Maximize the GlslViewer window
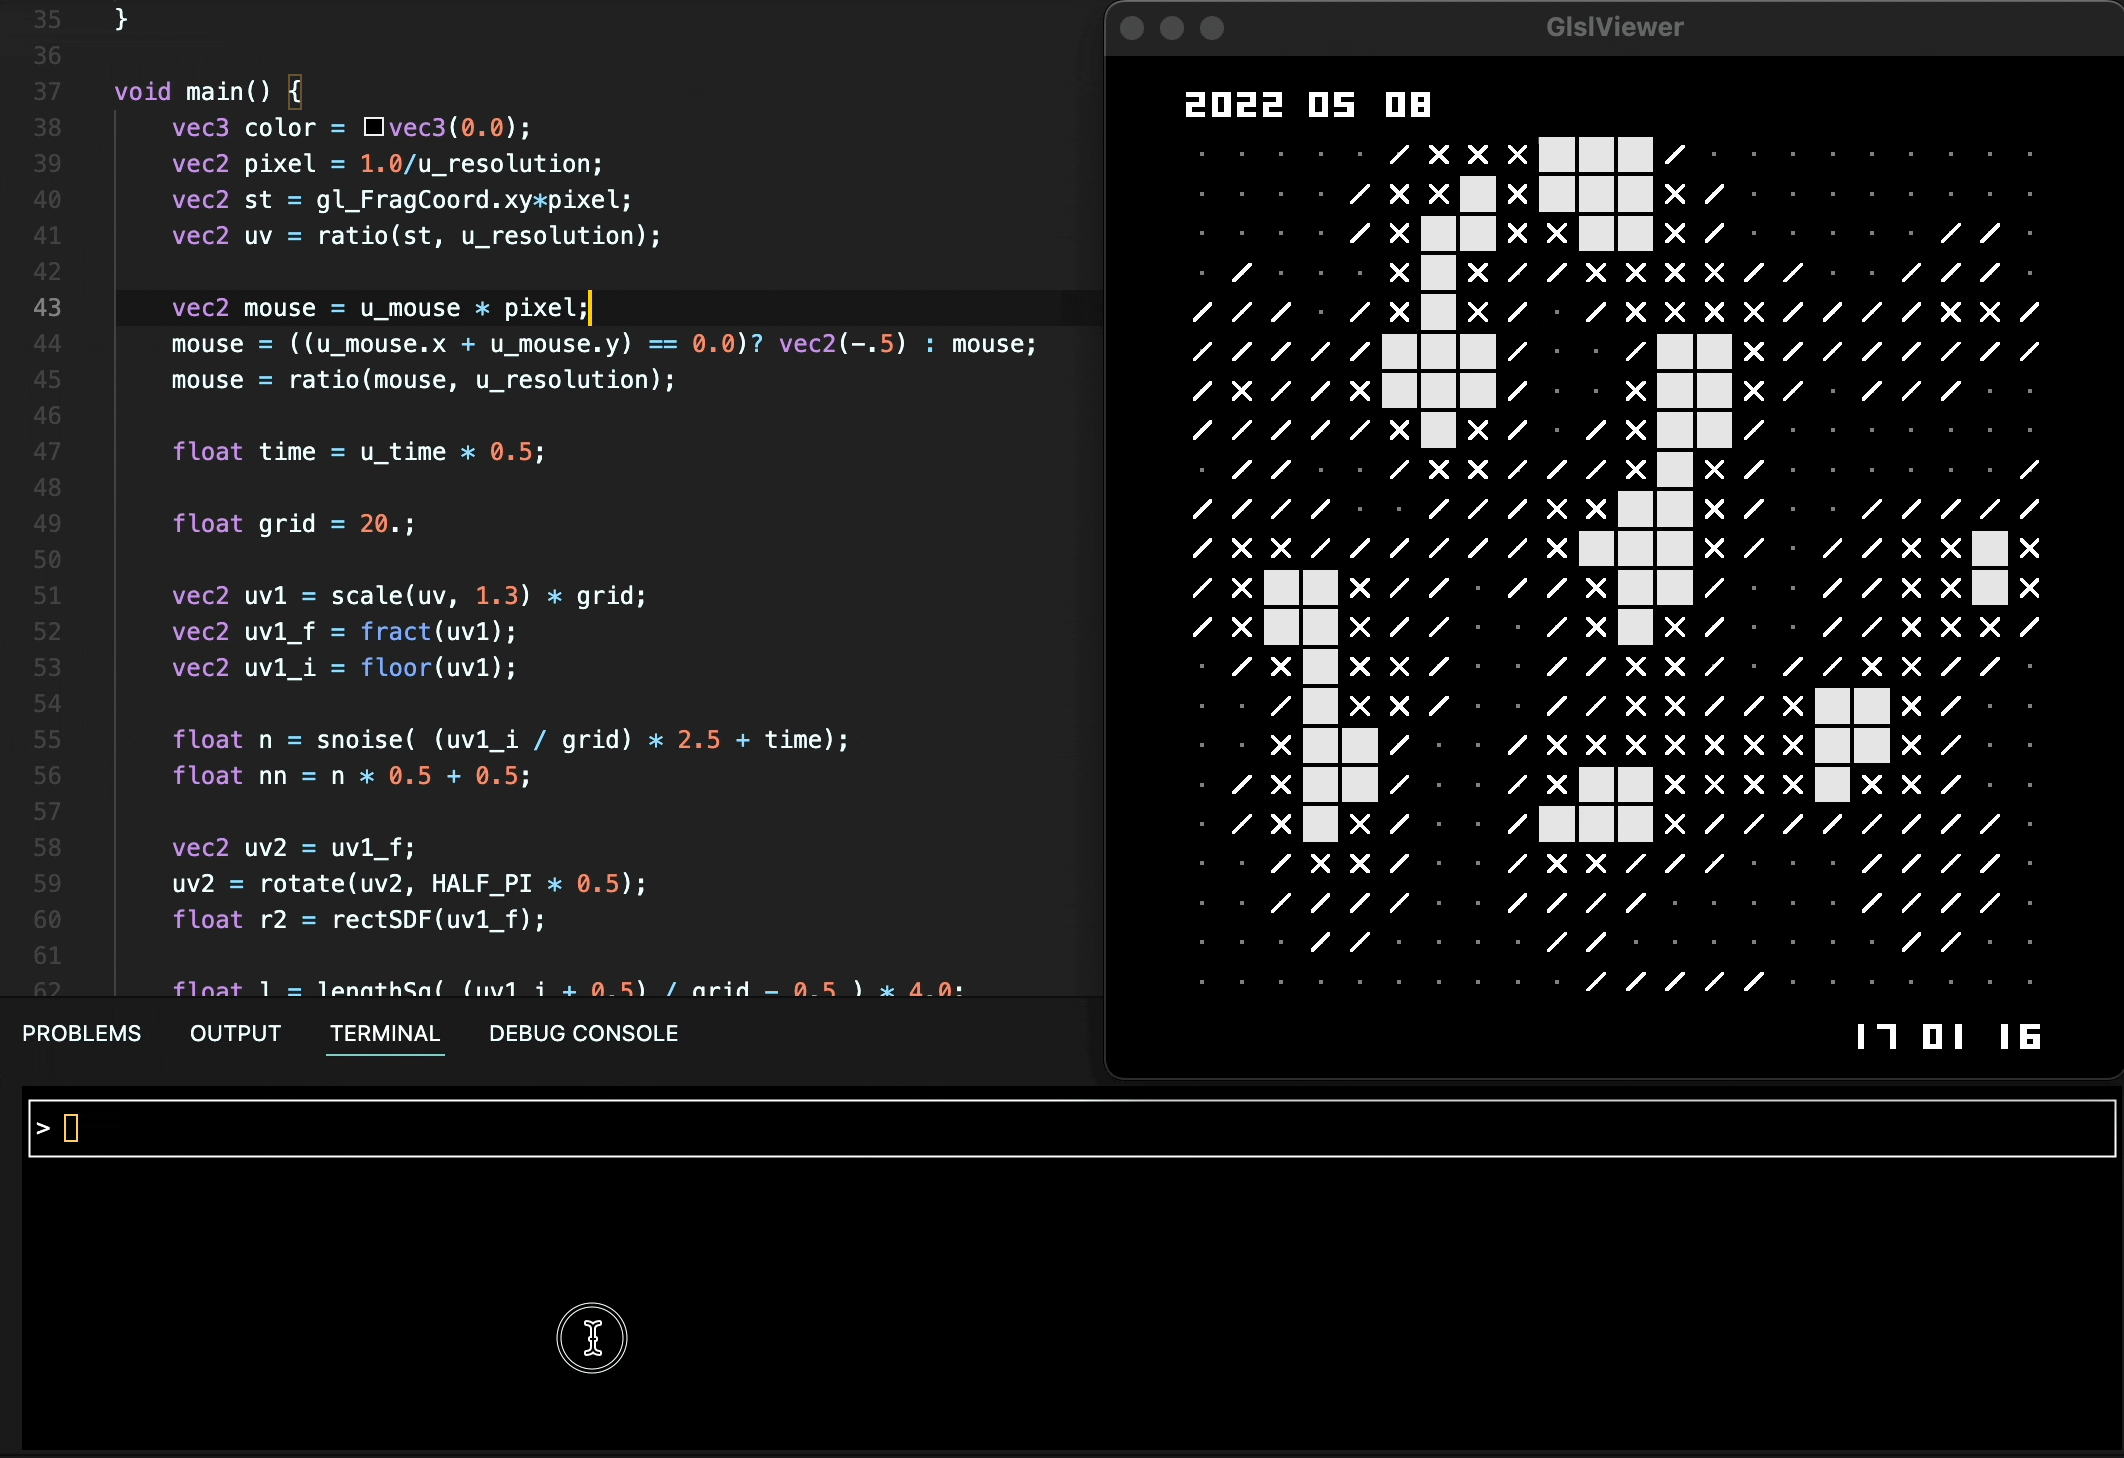The image size is (2124, 1458). 1212,28
